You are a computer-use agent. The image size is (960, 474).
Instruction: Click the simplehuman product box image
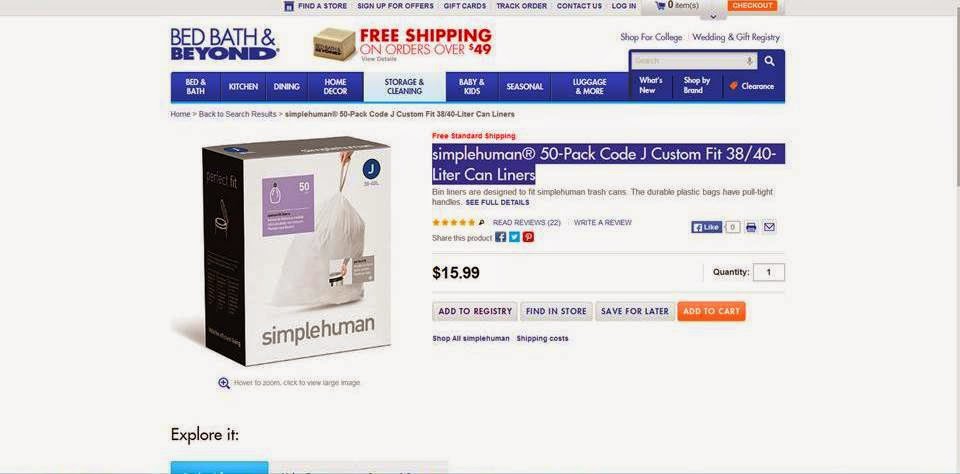[x=296, y=250]
